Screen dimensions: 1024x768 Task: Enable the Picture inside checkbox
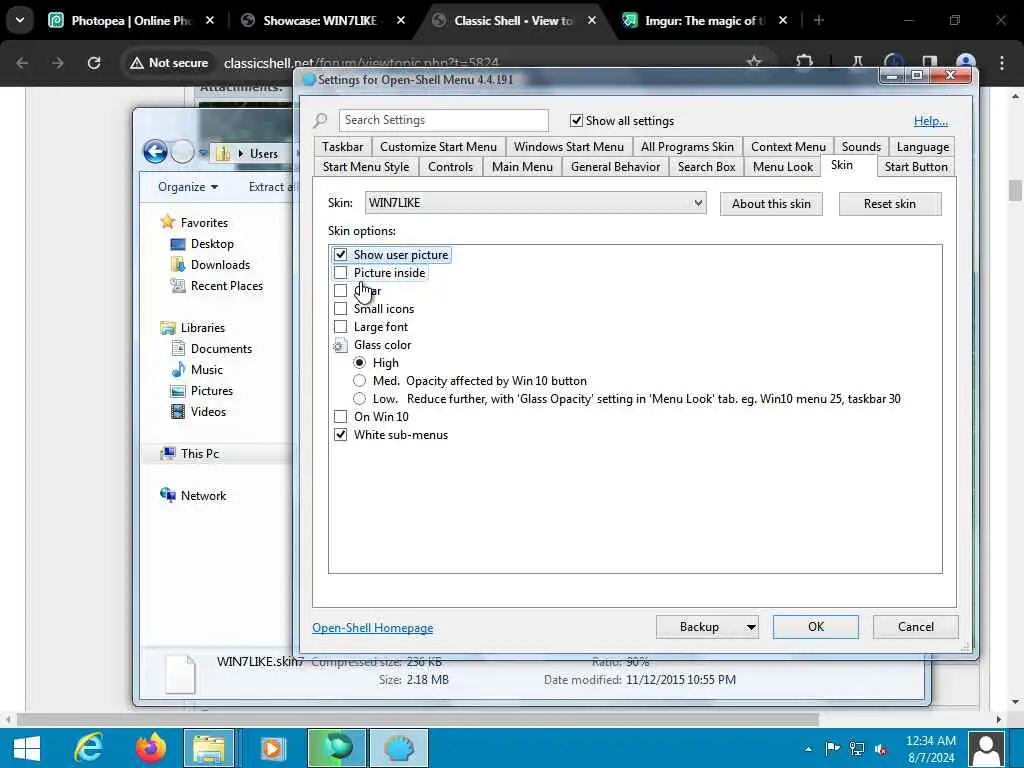340,272
